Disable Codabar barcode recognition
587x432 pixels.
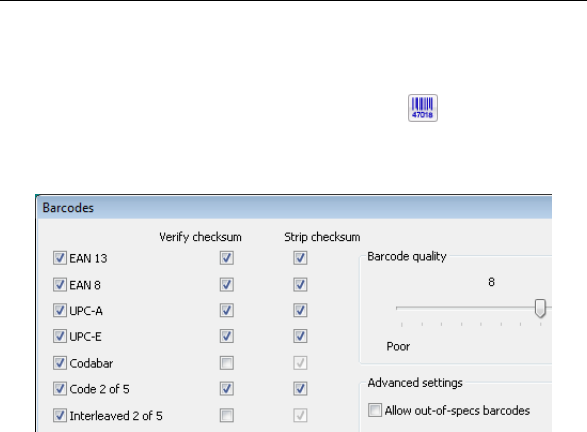pos(60,363)
